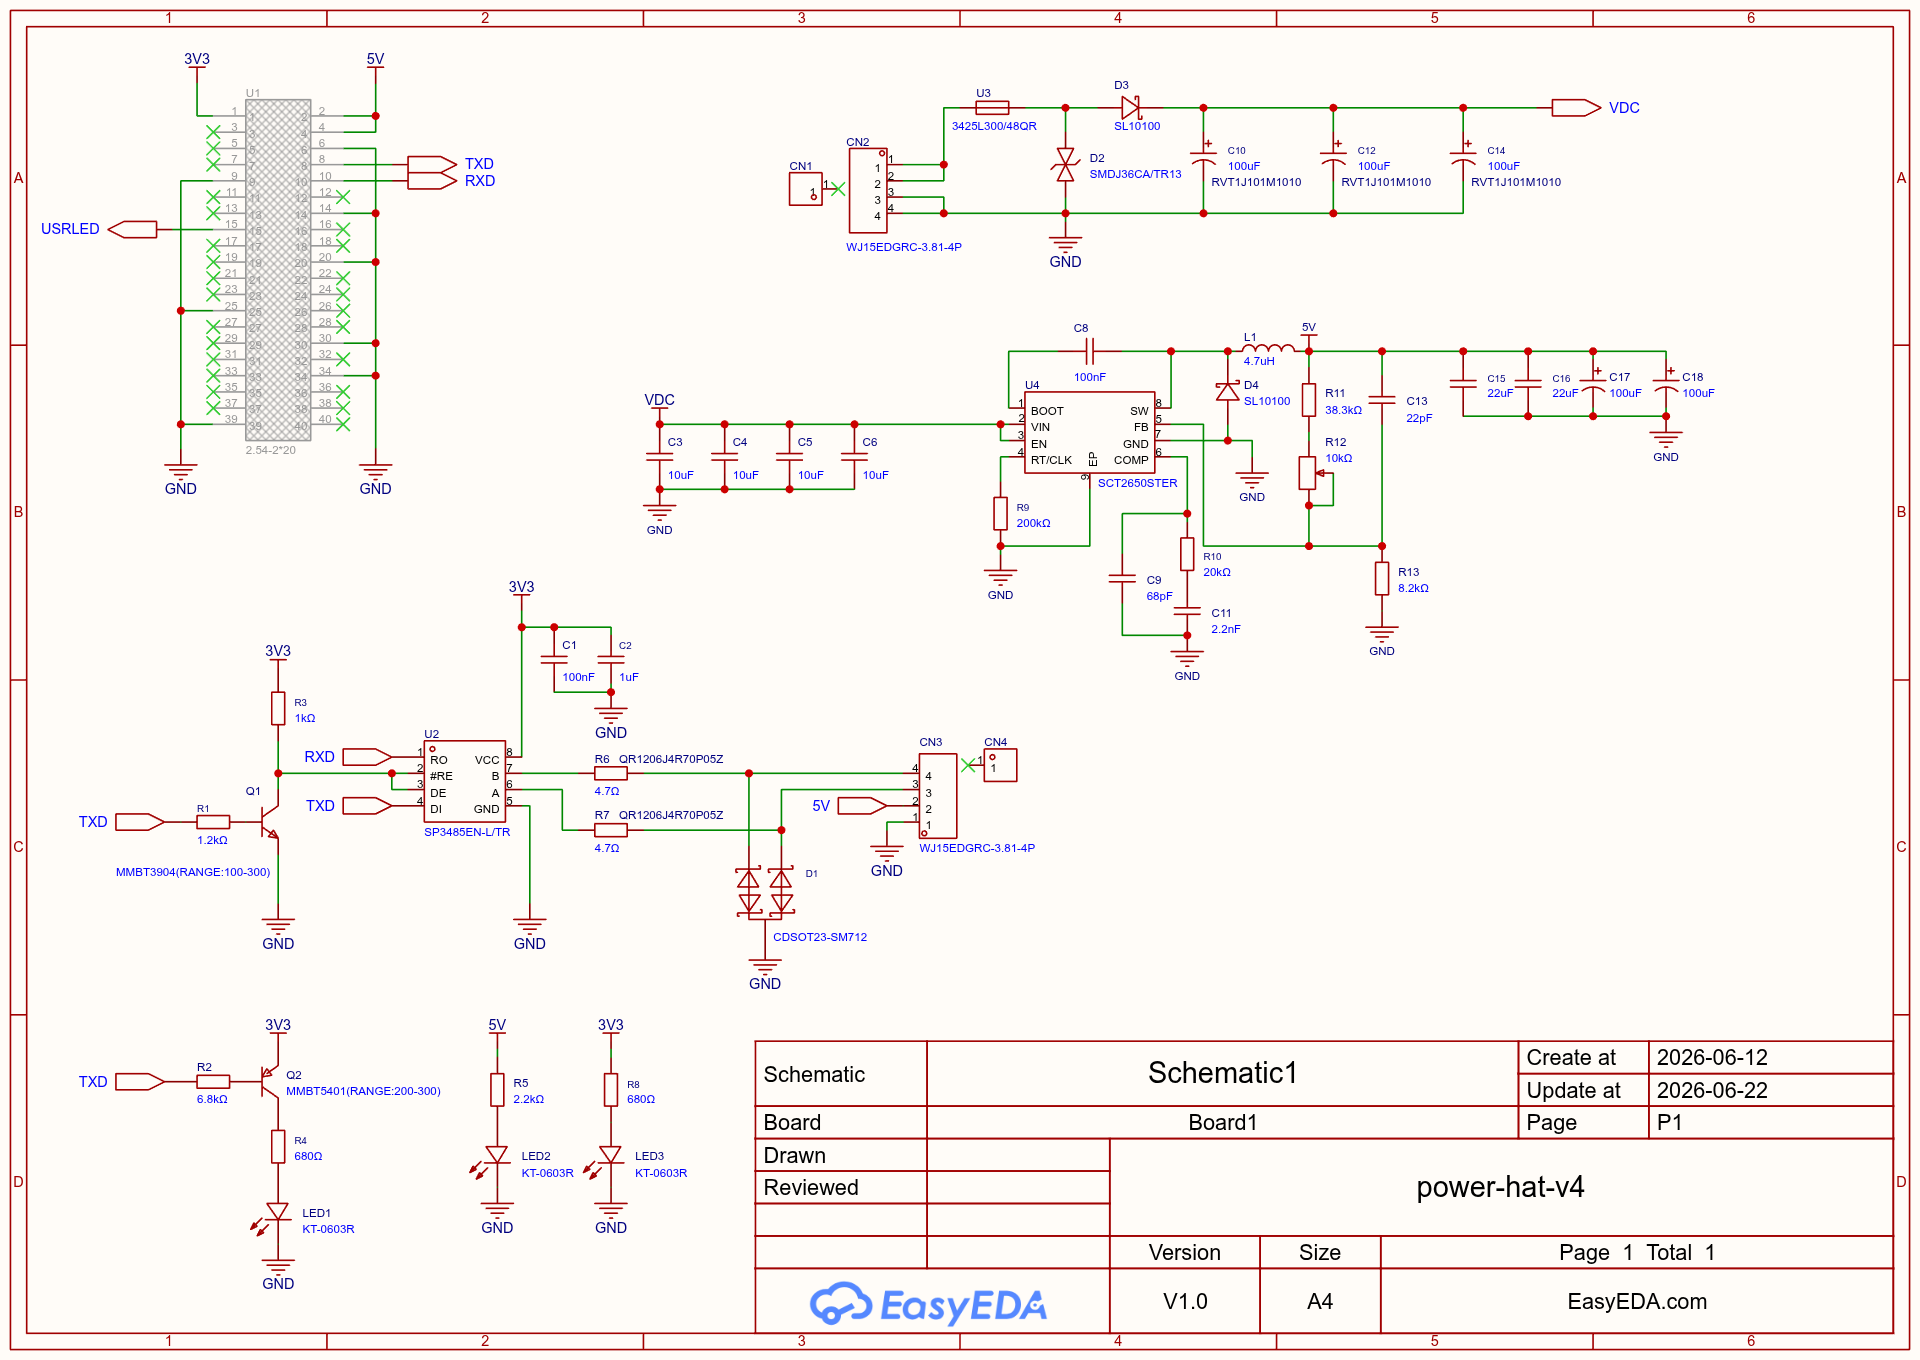The height and width of the screenshot is (1360, 1920).
Task: Select the U3 fuse component symbol
Action: 992,107
